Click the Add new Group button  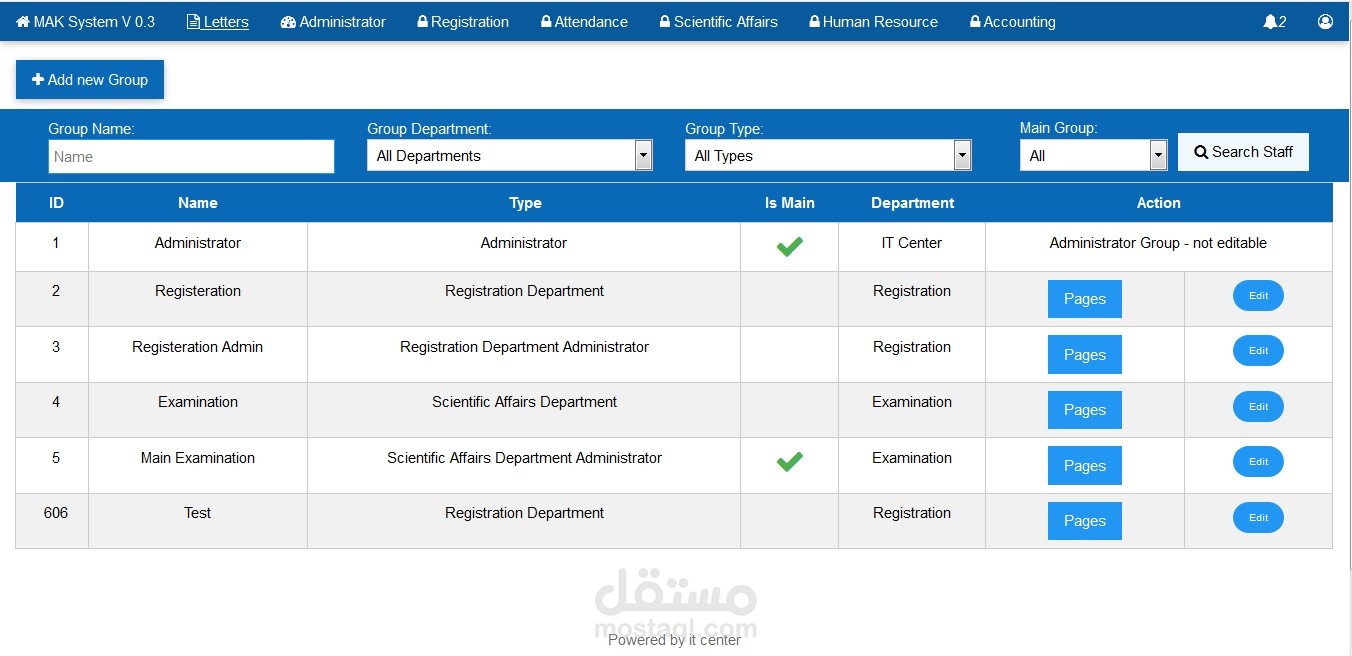[90, 80]
